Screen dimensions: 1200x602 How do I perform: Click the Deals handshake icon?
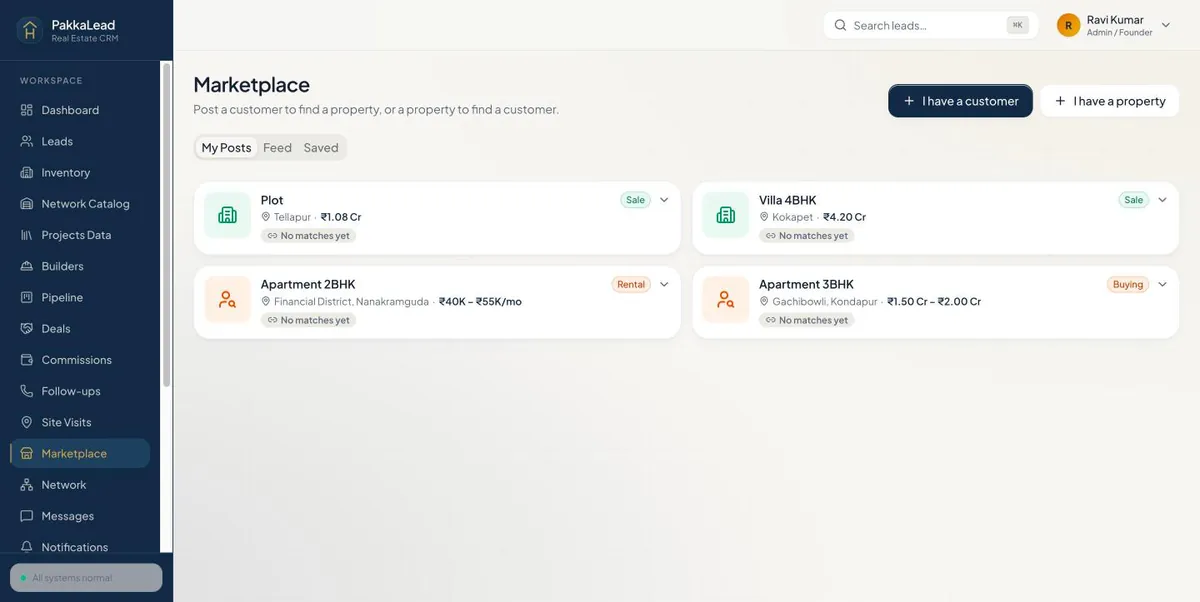pos(27,328)
